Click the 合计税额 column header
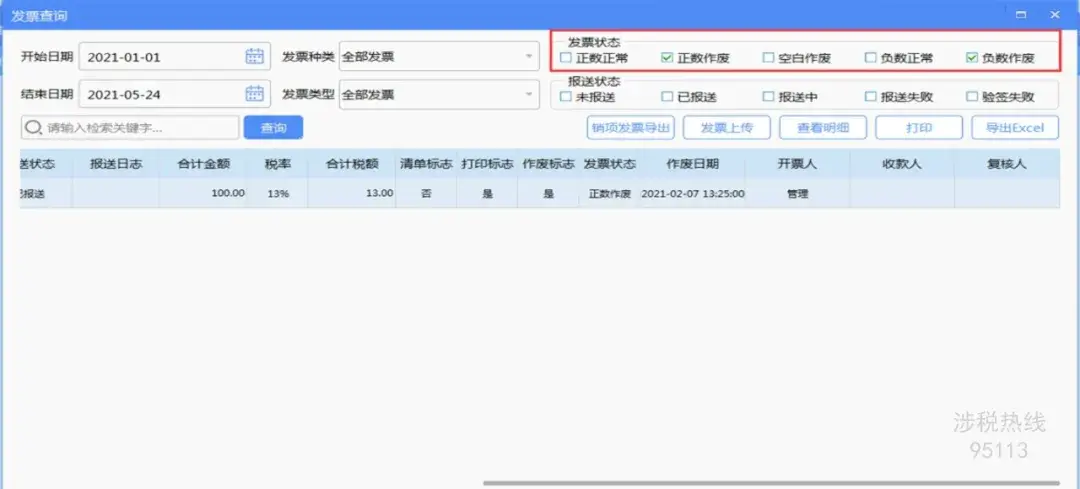Viewport: 1080px width, 489px height. [x=352, y=164]
